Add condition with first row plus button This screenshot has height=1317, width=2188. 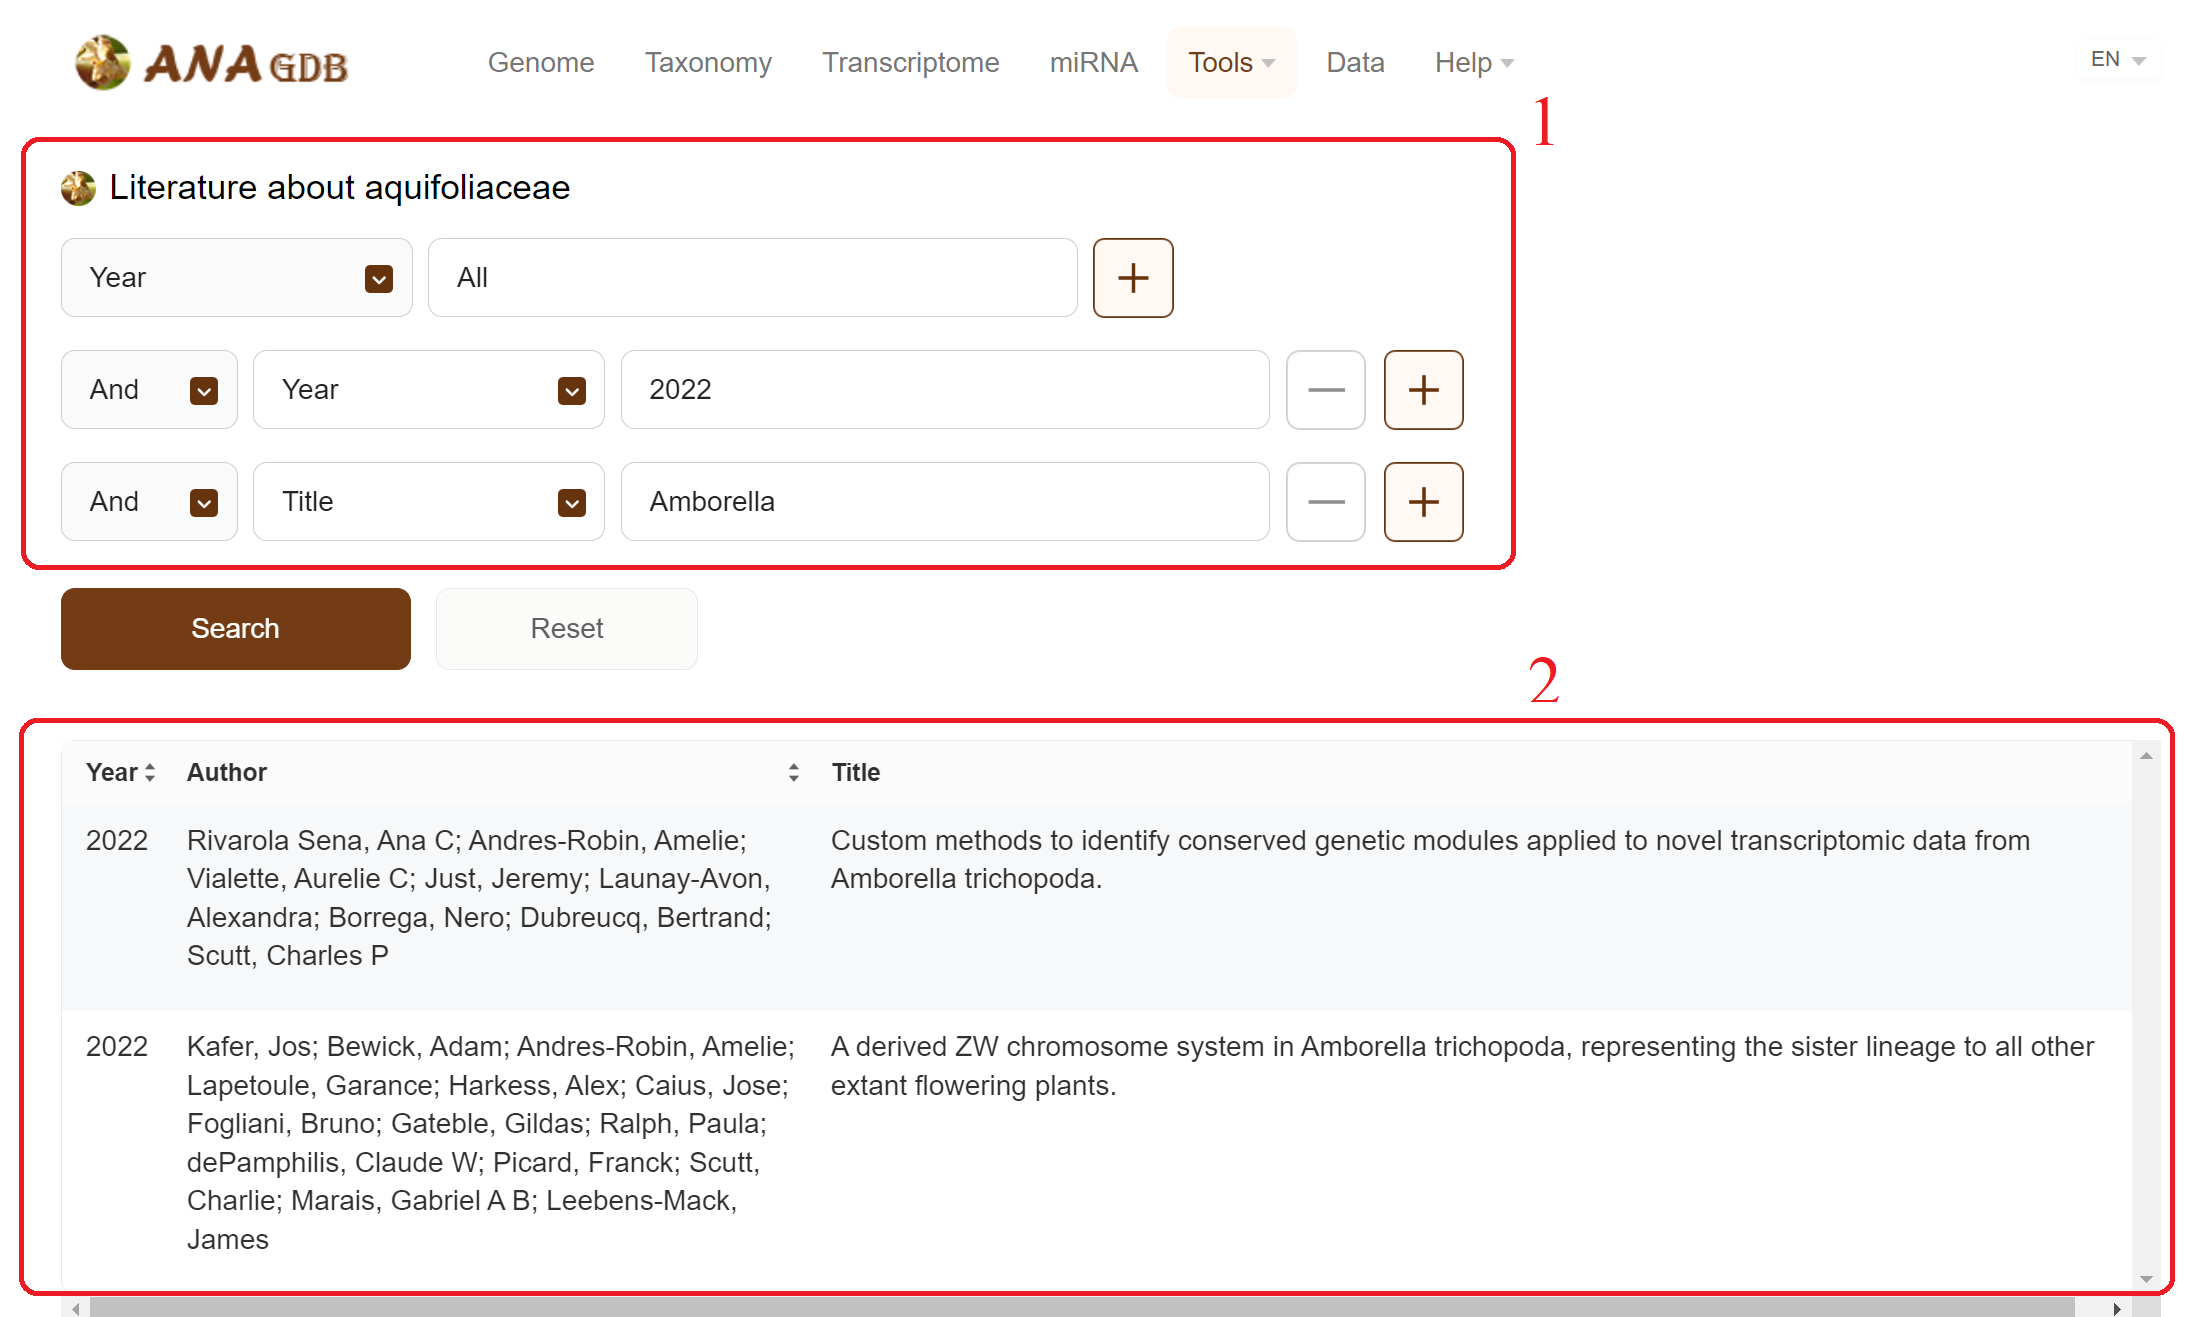click(1132, 278)
